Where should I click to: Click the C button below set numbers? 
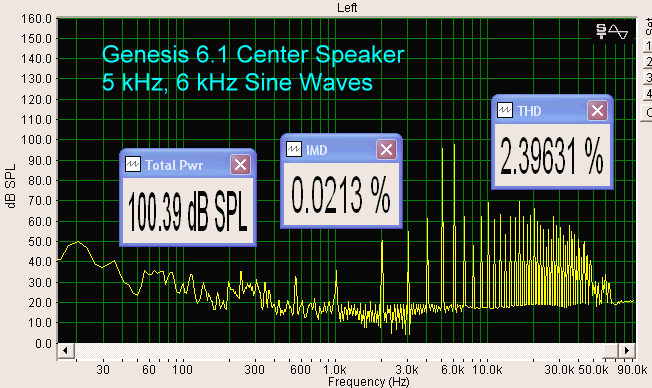[x=648, y=113]
